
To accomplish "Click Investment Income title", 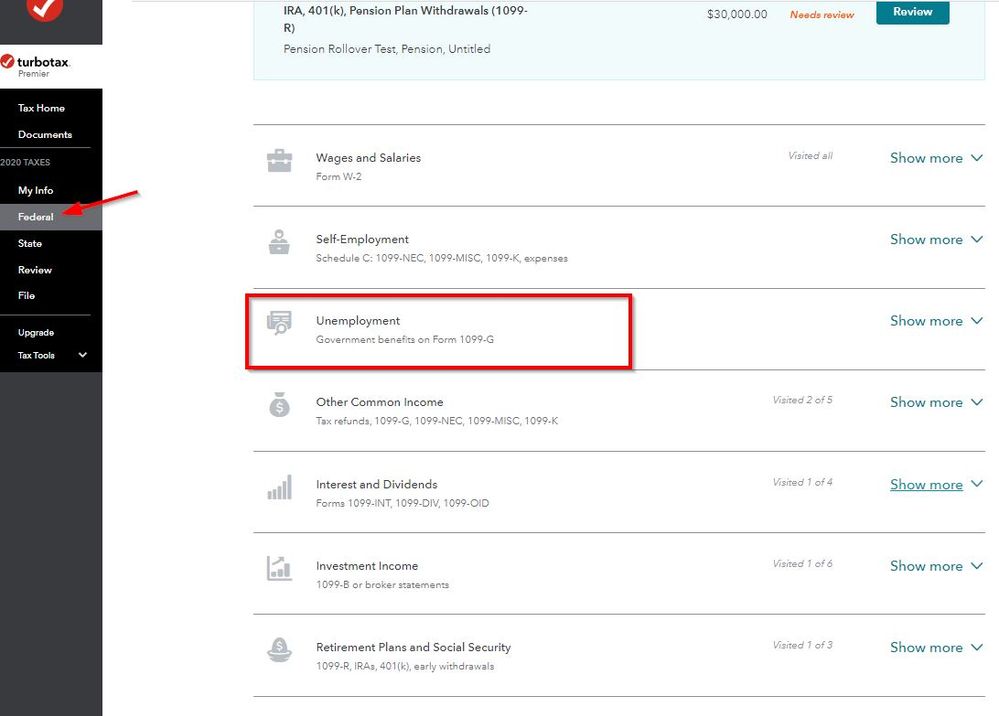I will 367,566.
